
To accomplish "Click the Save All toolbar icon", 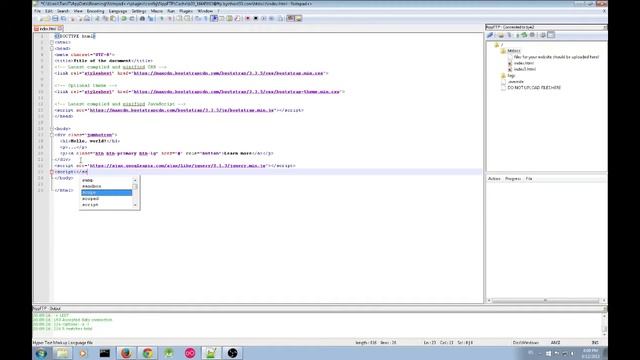I will click(x=64, y=18).
